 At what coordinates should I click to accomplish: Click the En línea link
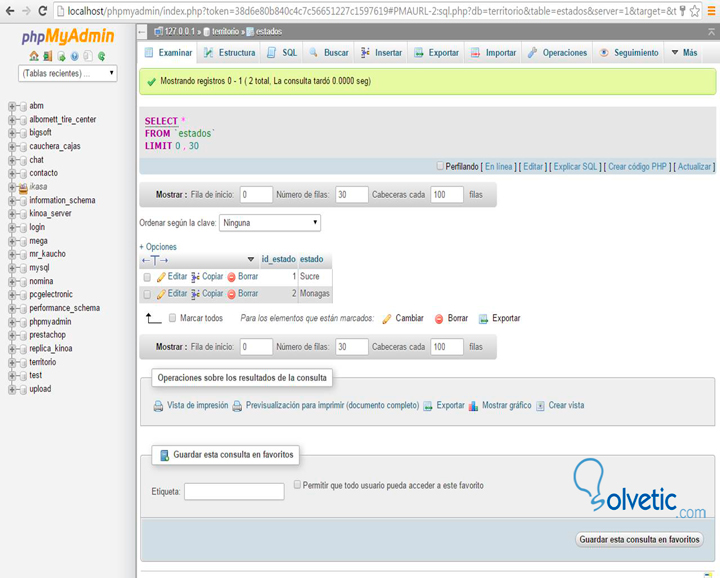[499, 167]
